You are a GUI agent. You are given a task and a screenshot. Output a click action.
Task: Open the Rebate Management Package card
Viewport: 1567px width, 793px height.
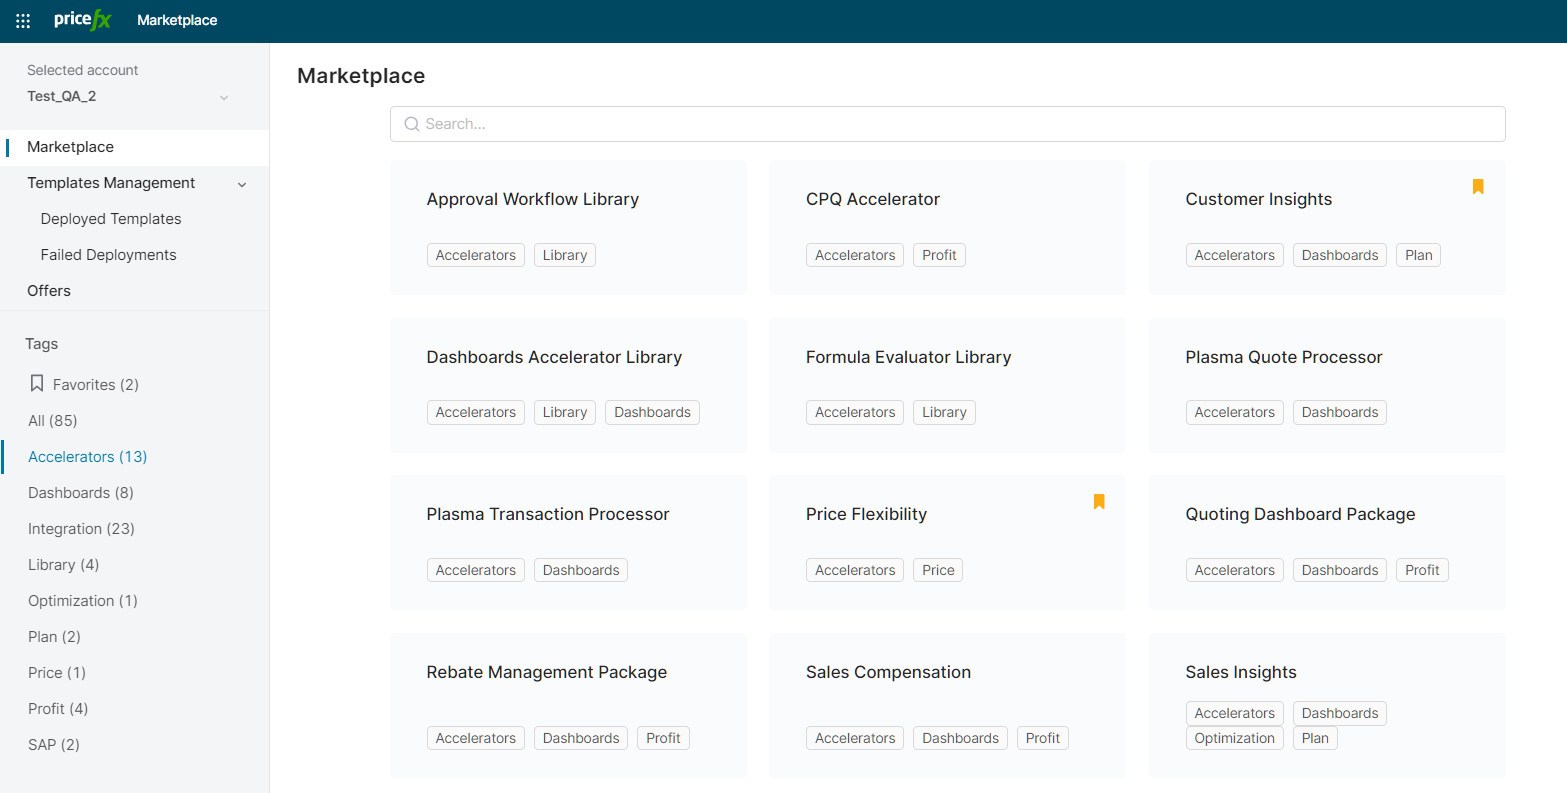point(546,673)
